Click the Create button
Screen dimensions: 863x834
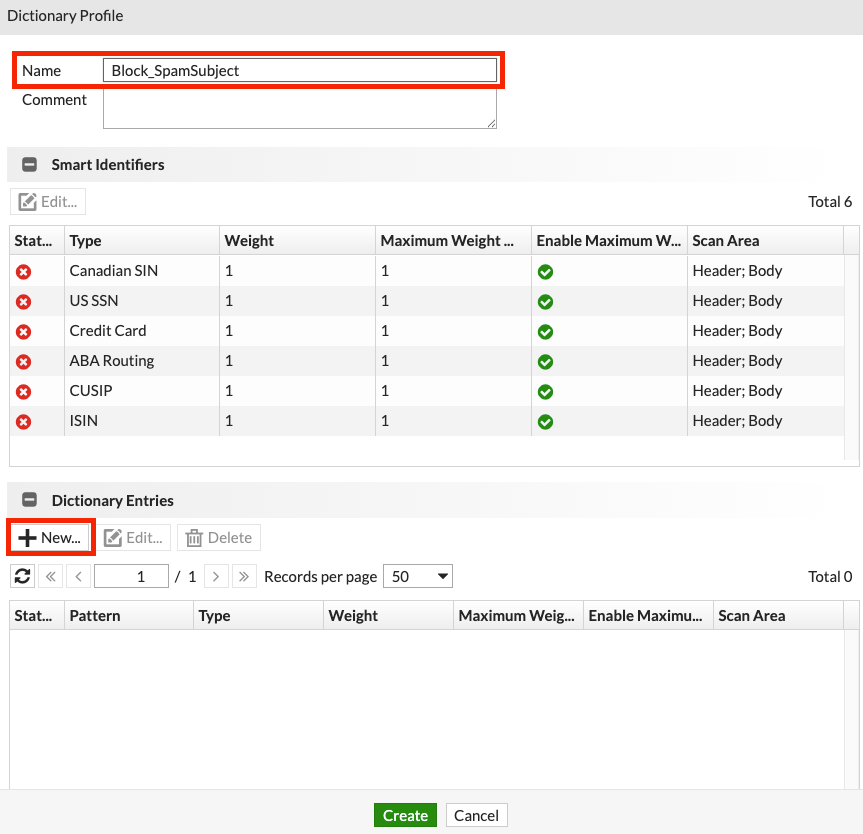[x=405, y=815]
